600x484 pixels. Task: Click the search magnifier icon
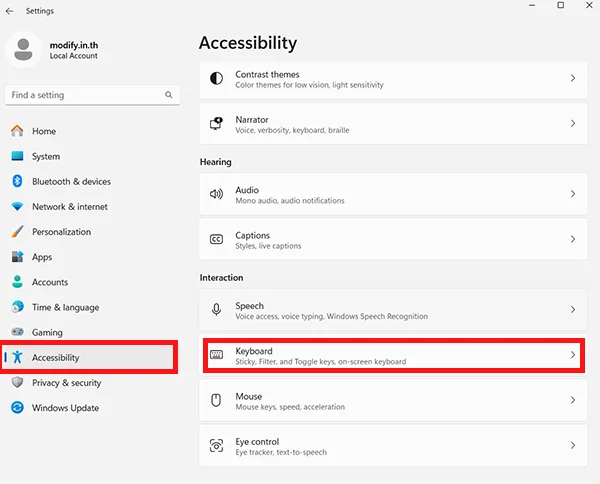click(x=168, y=95)
